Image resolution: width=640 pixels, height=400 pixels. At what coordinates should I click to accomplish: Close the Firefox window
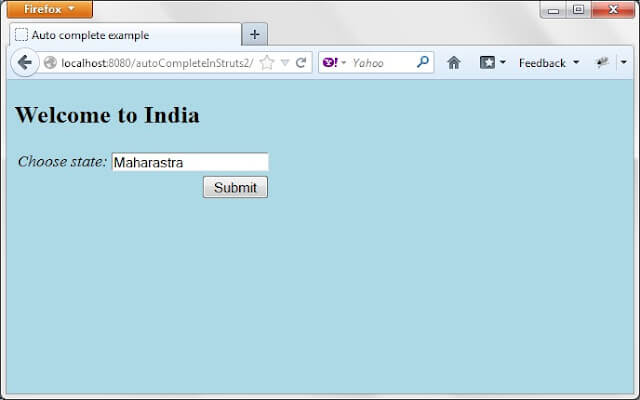pyautogui.click(x=613, y=9)
